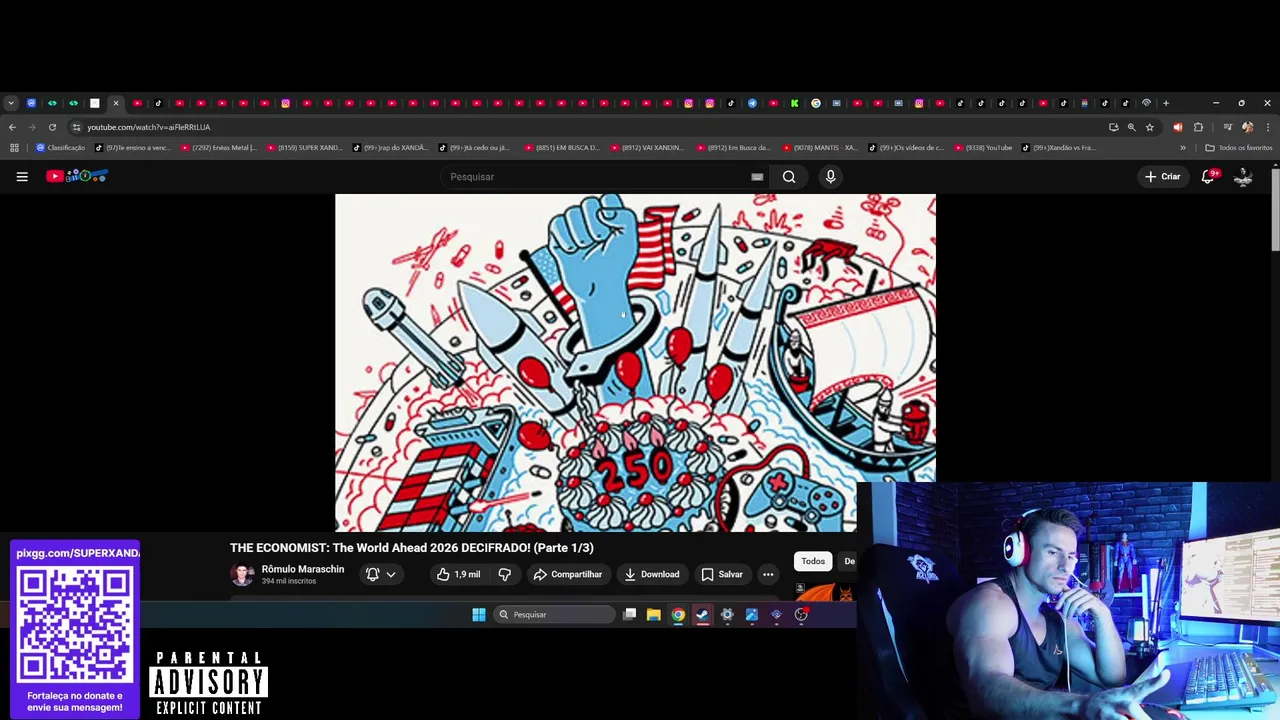Close the active browser tab

point(116,103)
